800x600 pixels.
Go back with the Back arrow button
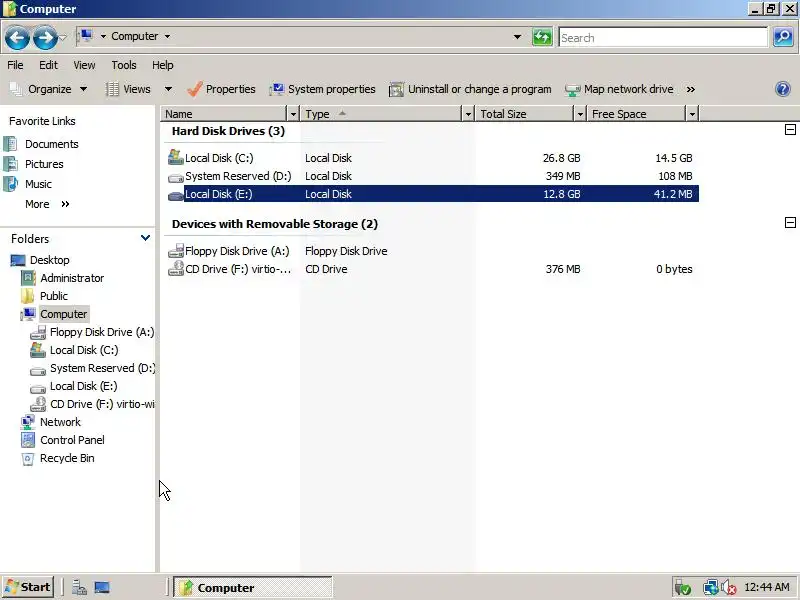click(17, 37)
